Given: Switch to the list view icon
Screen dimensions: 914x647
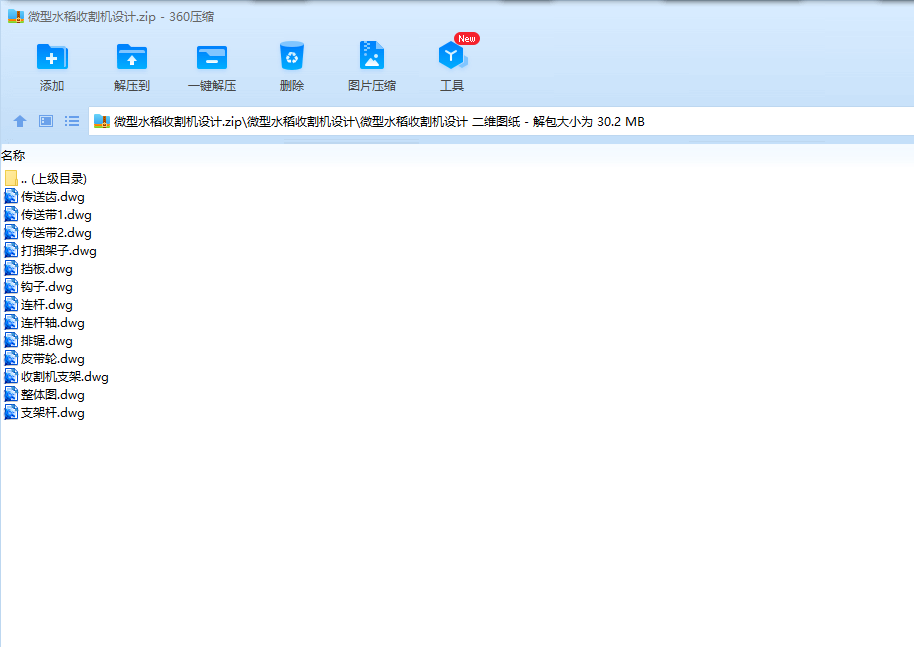Looking at the screenshot, I should click(72, 121).
